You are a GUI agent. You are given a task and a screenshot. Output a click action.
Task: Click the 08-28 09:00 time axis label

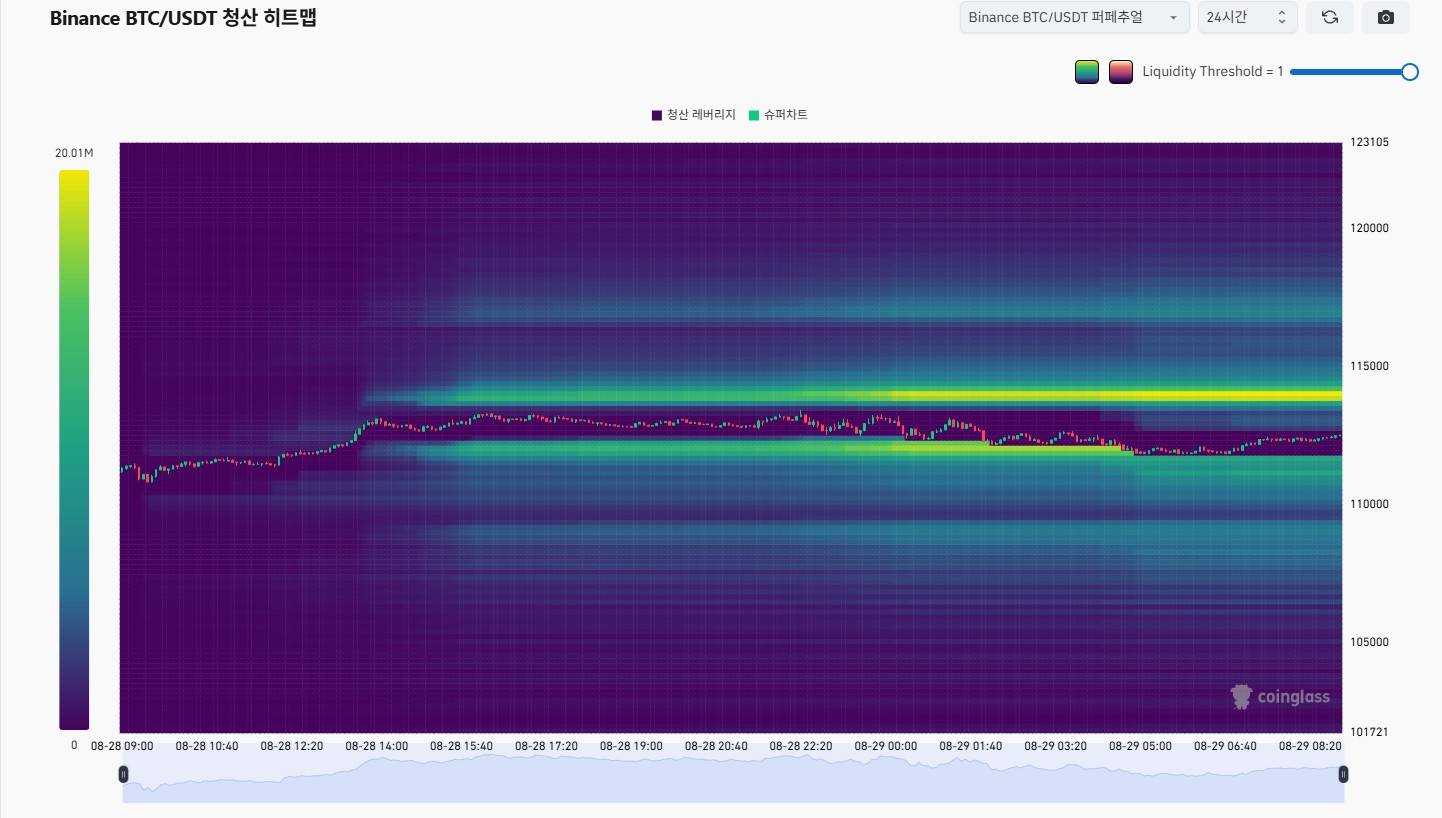pos(121,746)
